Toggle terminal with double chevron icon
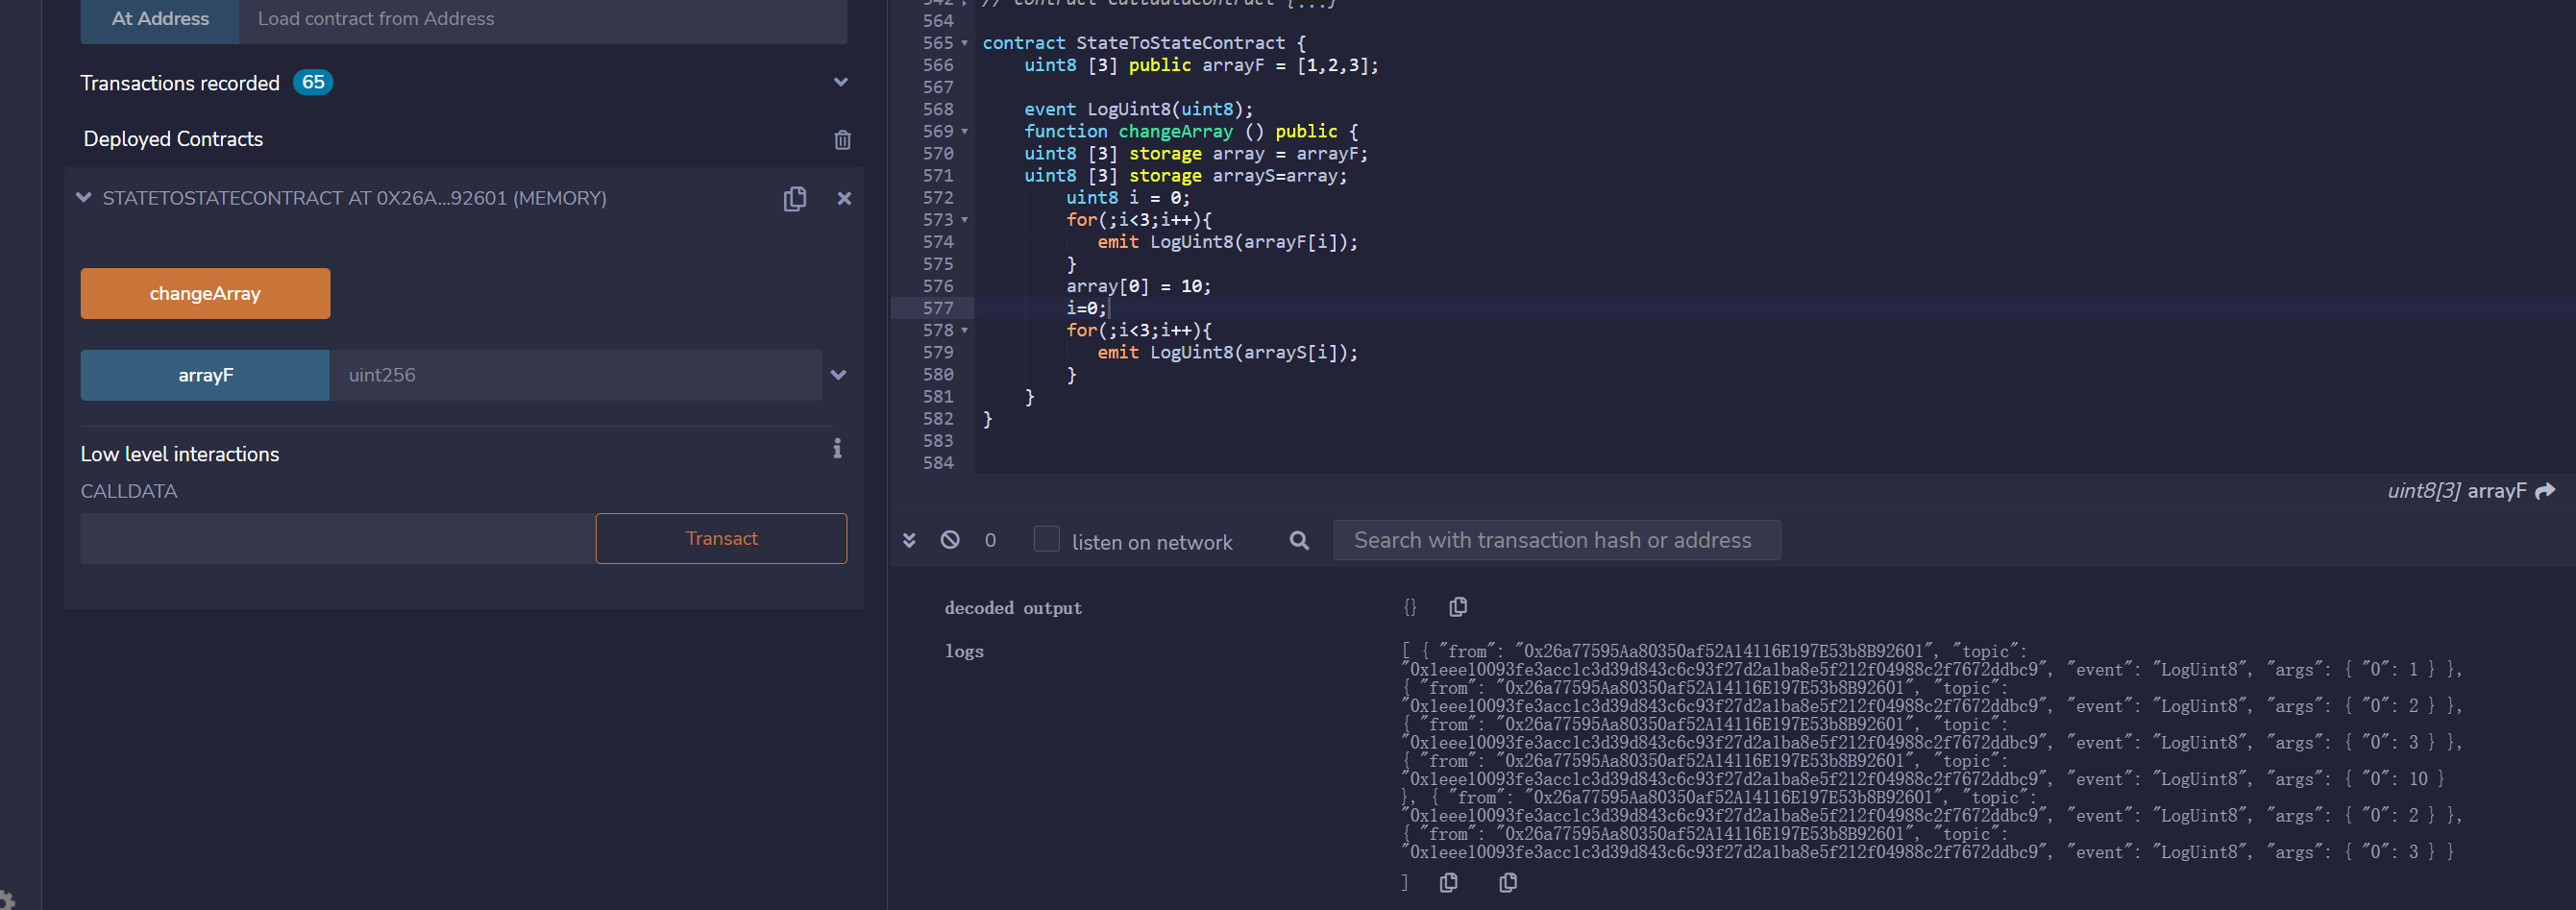The width and height of the screenshot is (2576, 910). (x=909, y=541)
